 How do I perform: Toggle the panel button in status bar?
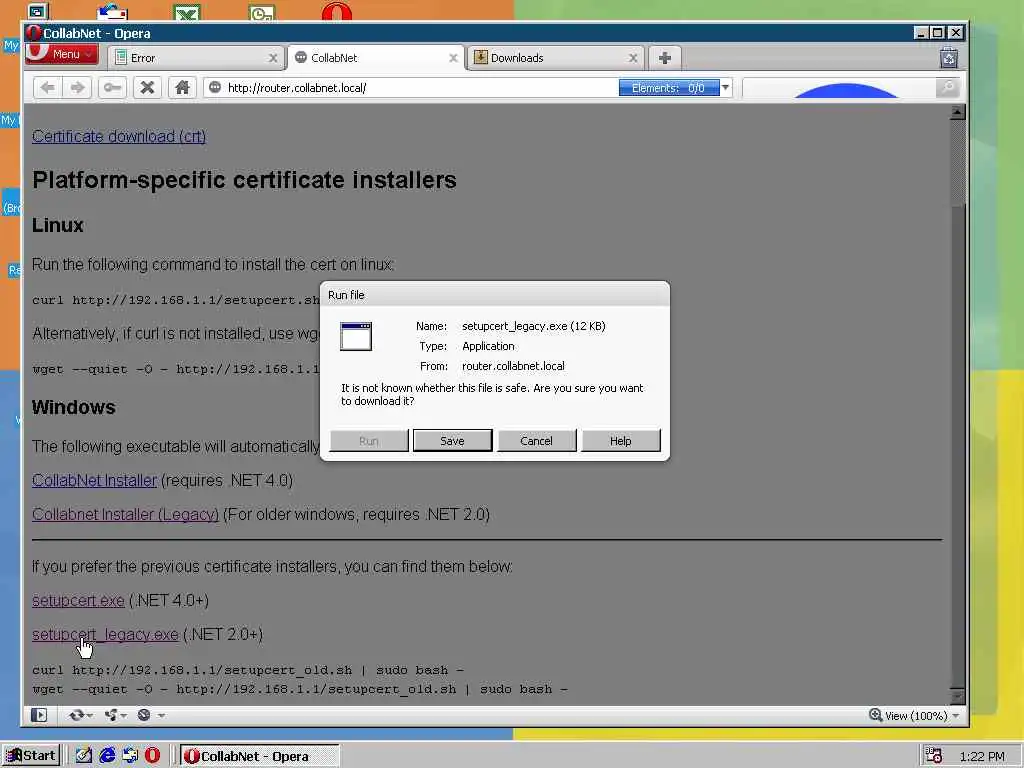tap(39, 715)
